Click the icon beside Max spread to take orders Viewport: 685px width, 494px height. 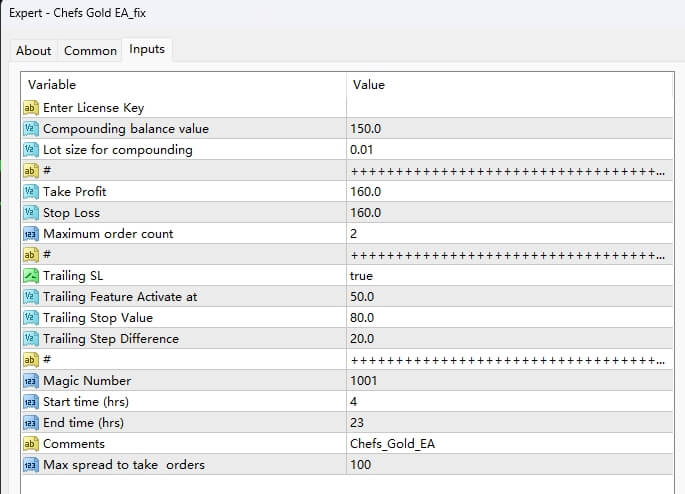click(x=30, y=465)
